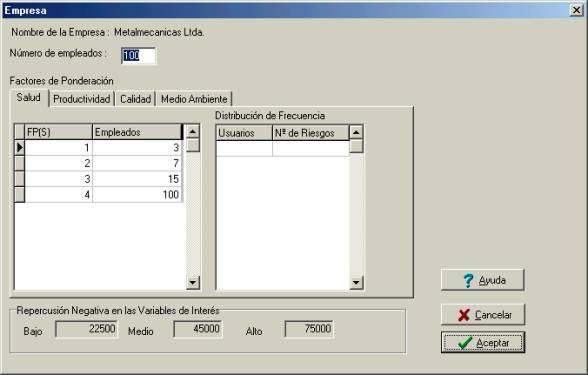Click scrollbar thumb of Distribución de Frecuencia grid

(x=356, y=146)
